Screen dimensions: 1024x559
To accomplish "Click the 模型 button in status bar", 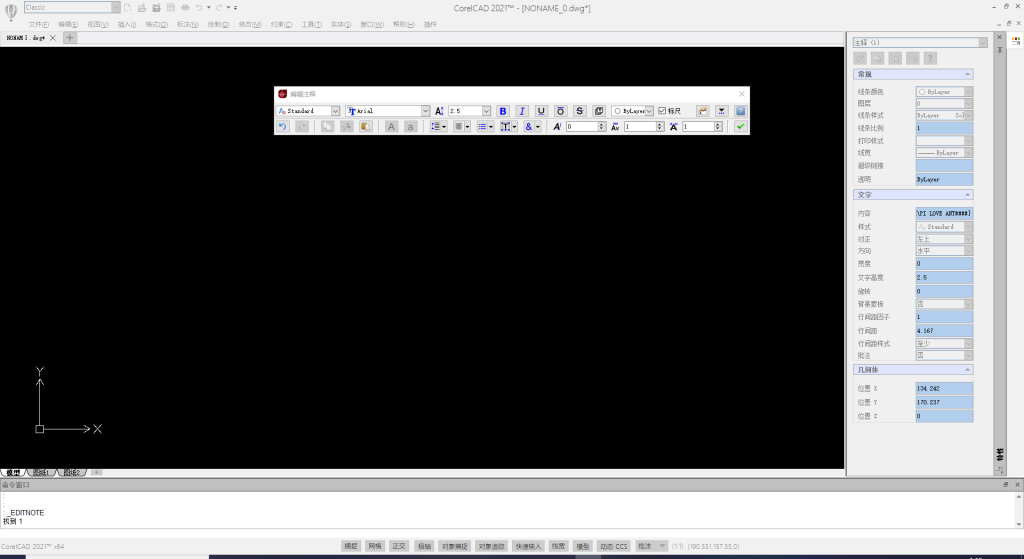I will (x=582, y=546).
